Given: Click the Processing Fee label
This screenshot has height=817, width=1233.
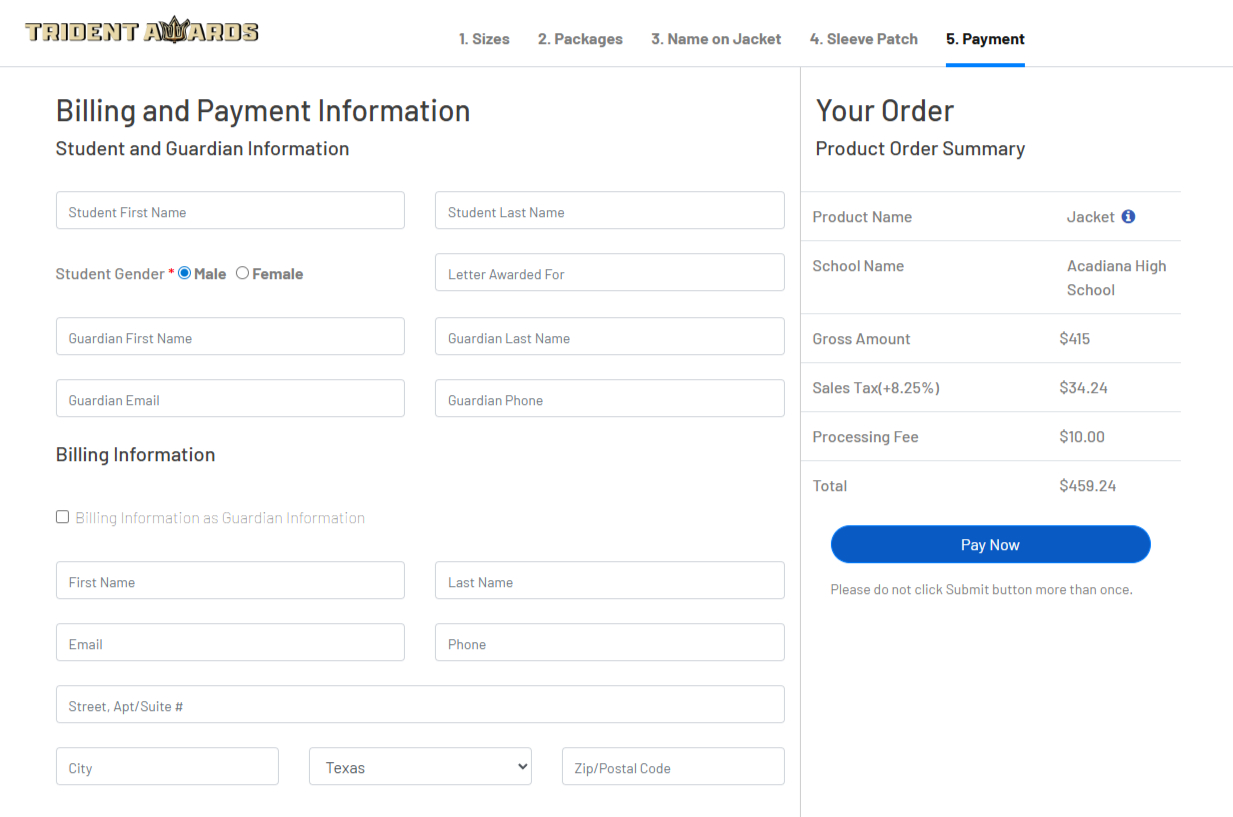Looking at the screenshot, I should point(865,437).
